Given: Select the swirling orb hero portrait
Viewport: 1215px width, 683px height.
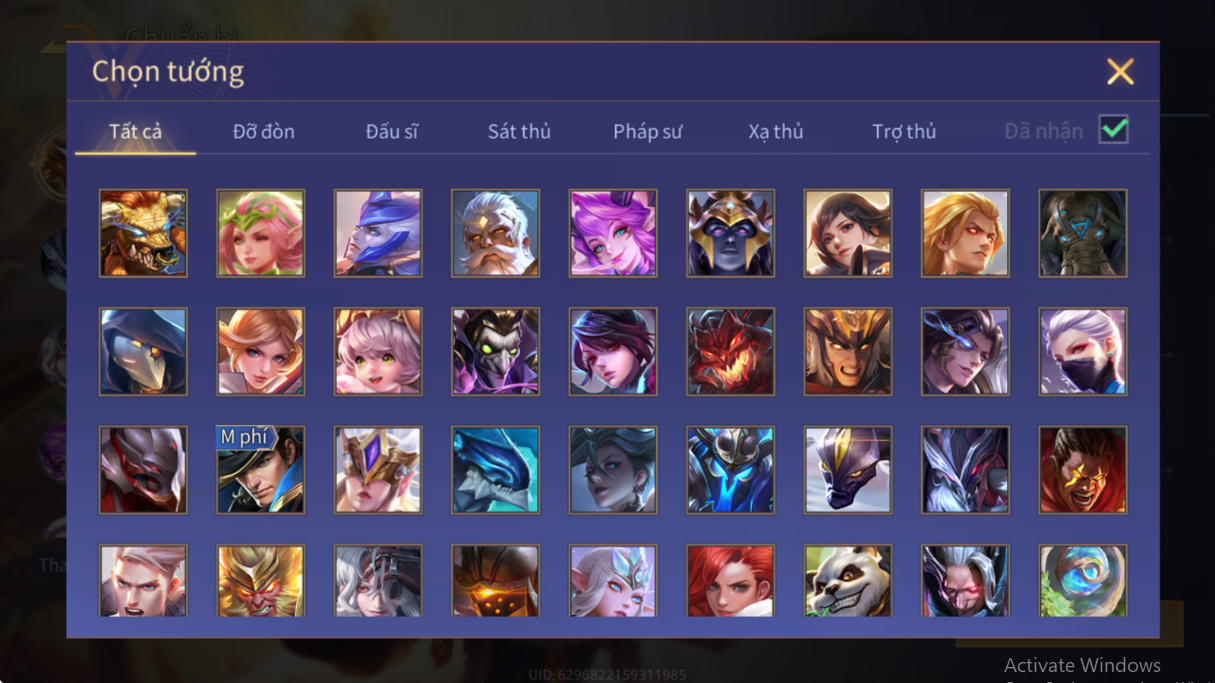Looking at the screenshot, I should click(1083, 580).
